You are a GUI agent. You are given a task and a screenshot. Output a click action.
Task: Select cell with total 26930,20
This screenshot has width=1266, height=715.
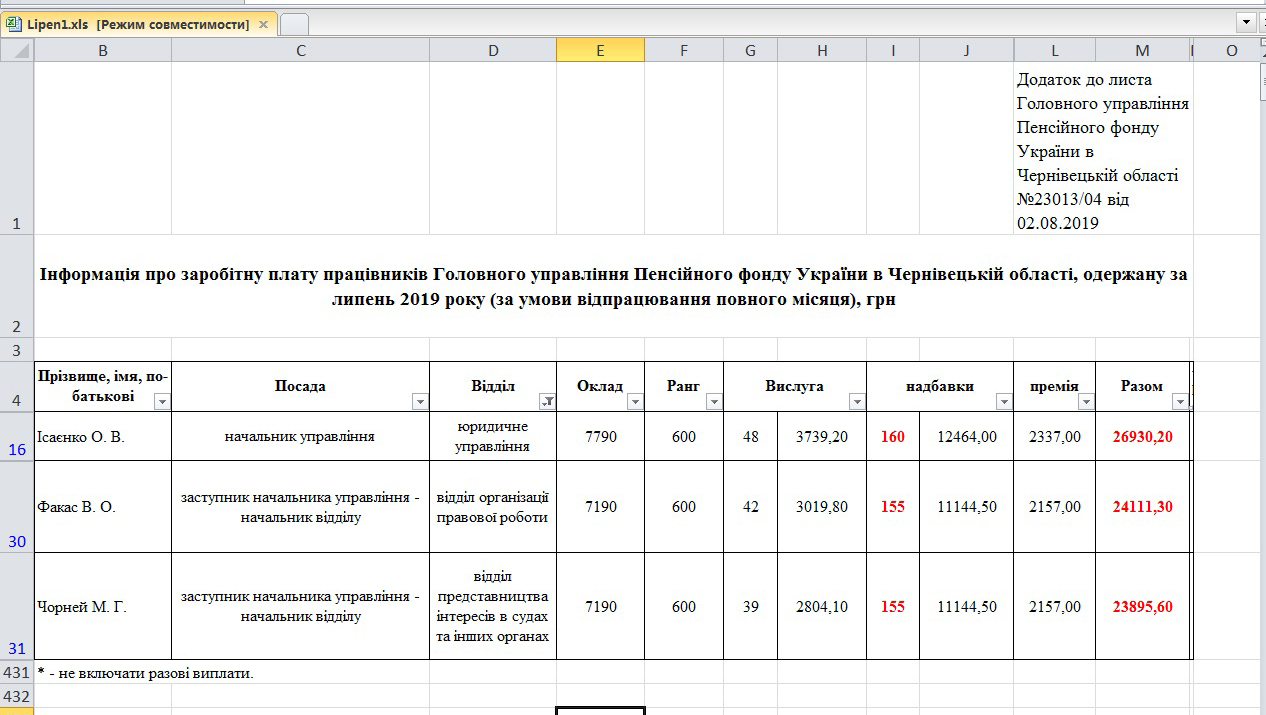[x=1142, y=436]
